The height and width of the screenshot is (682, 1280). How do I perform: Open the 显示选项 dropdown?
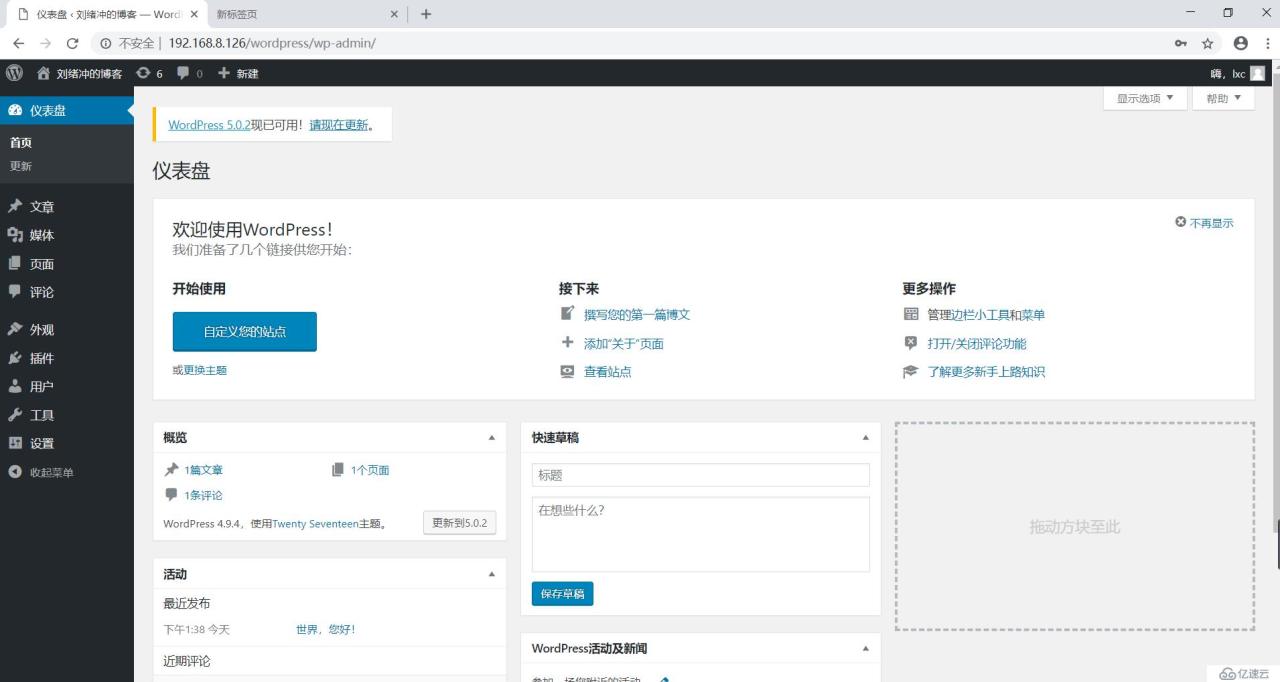(x=1143, y=98)
